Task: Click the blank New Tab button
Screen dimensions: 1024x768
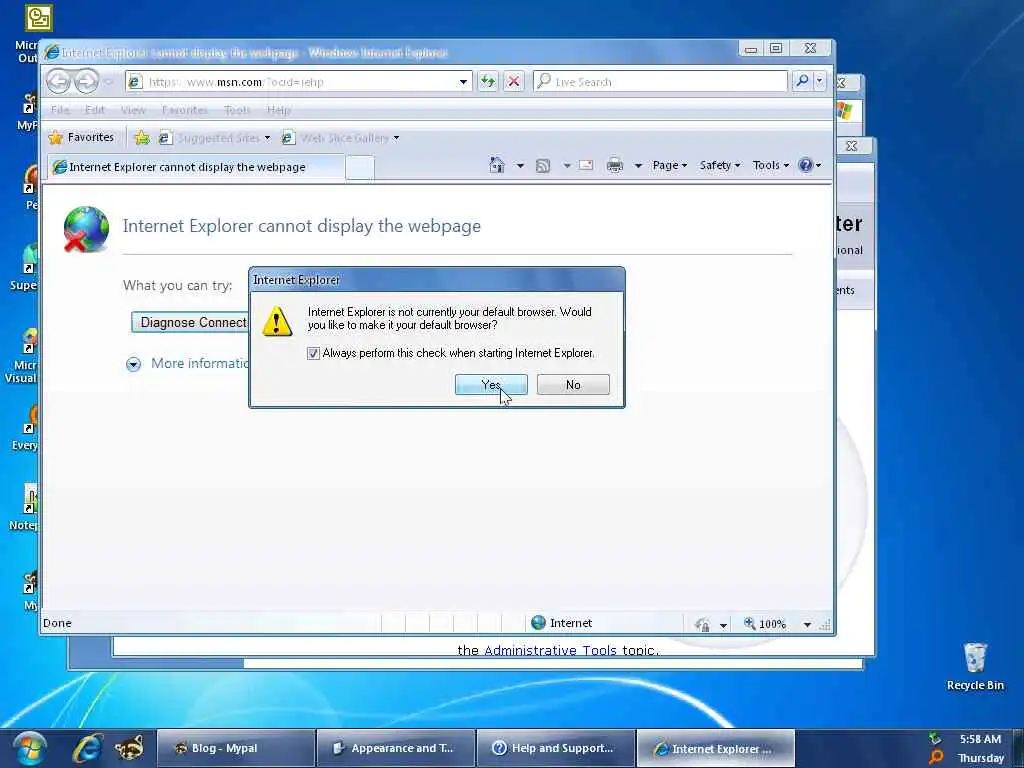Action: (x=360, y=168)
